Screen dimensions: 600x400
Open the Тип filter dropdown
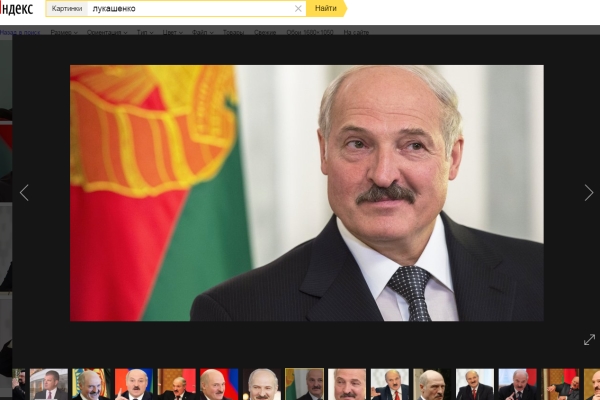pyautogui.click(x=145, y=32)
